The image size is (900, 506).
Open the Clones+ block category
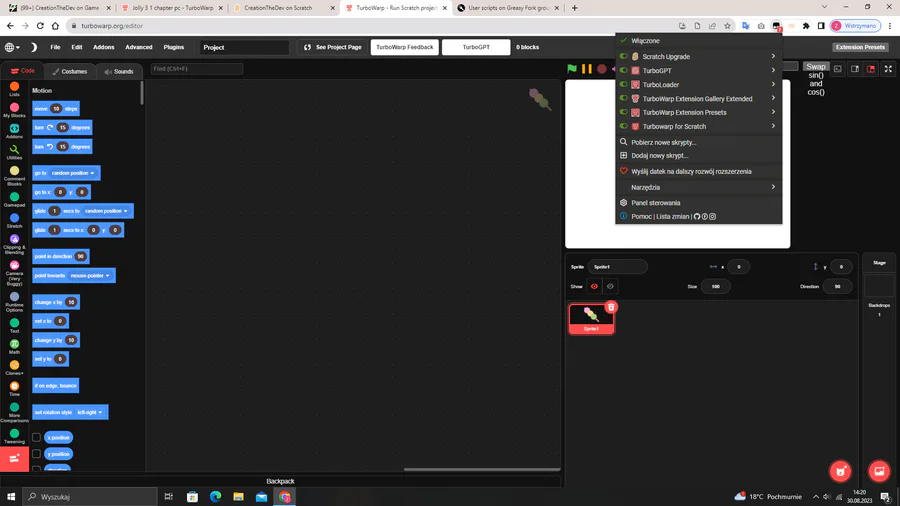(x=14, y=368)
